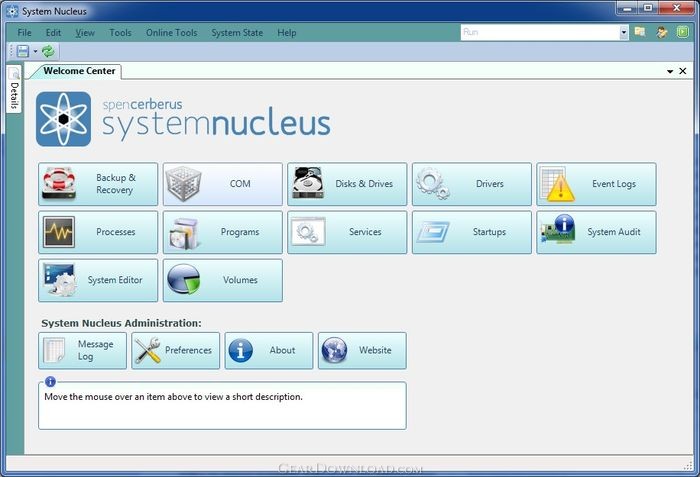Image resolution: width=700 pixels, height=477 pixels.
Task: Open the Volumes tile
Action: [x=222, y=280]
